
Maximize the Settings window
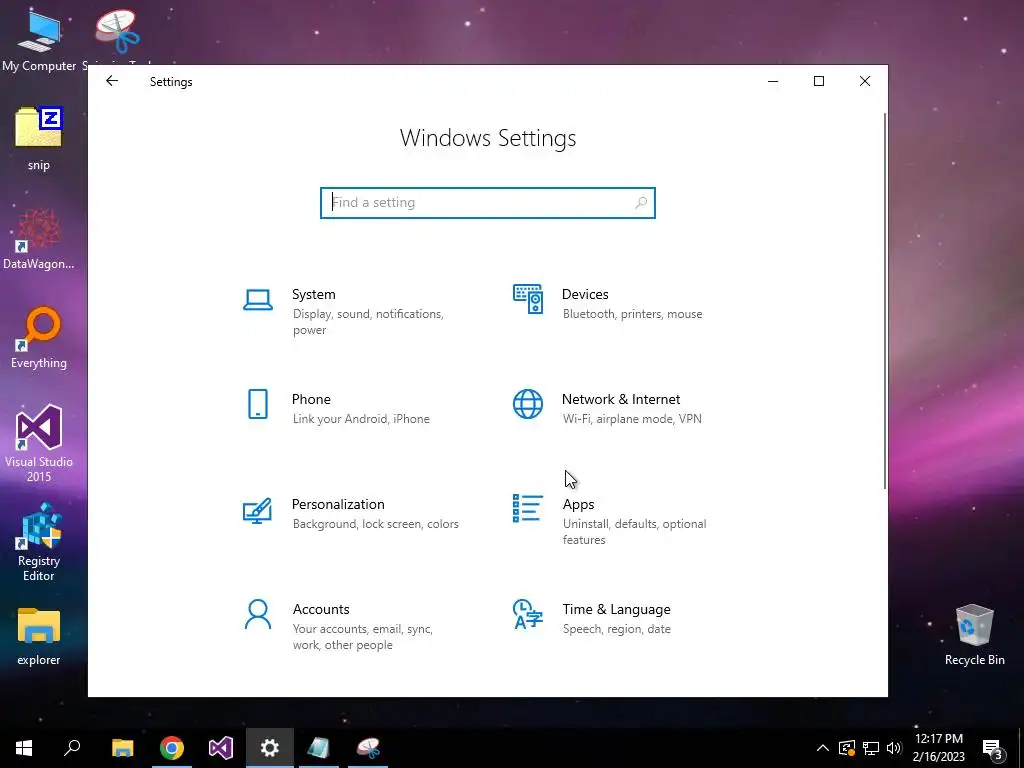(x=819, y=81)
